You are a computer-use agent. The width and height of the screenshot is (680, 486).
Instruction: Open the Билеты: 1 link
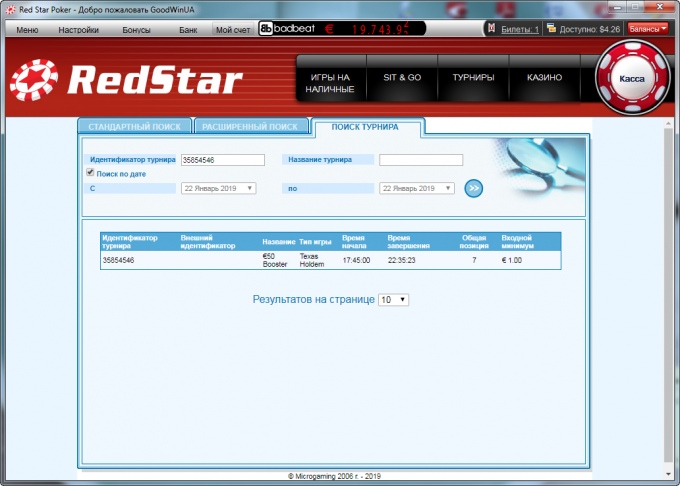click(x=520, y=29)
